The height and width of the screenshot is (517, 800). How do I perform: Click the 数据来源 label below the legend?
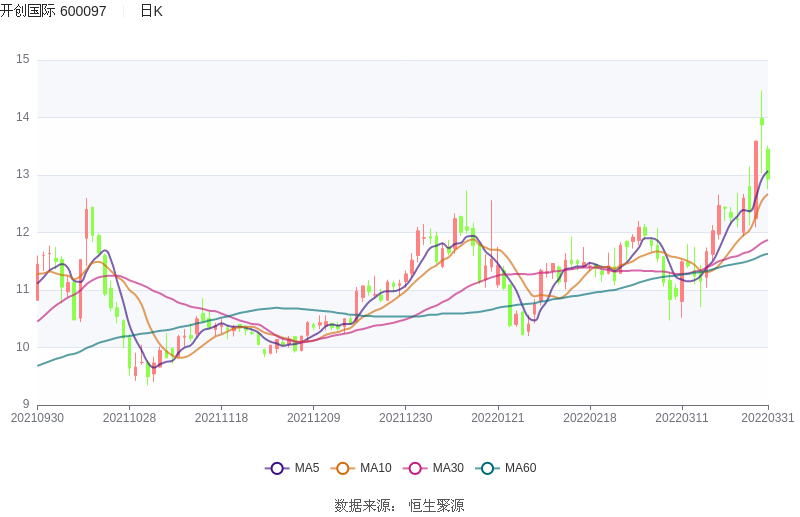click(364, 505)
